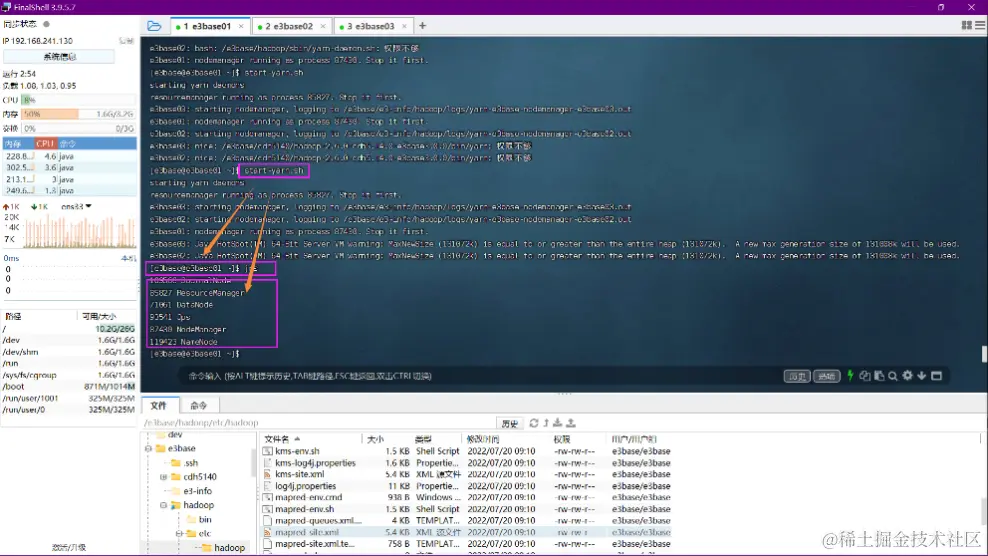Click the 历史 button in file panel
Viewport: 988px width, 556px height.
click(510, 424)
